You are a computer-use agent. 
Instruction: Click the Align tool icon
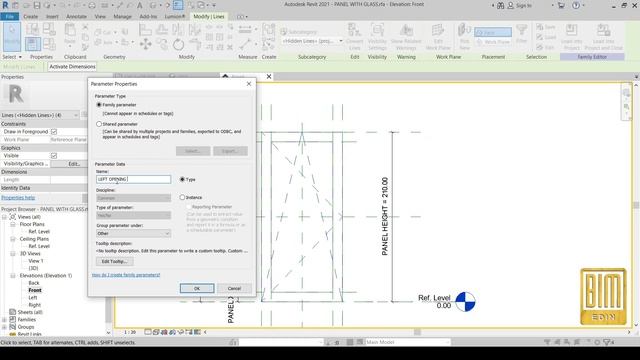point(145,29)
